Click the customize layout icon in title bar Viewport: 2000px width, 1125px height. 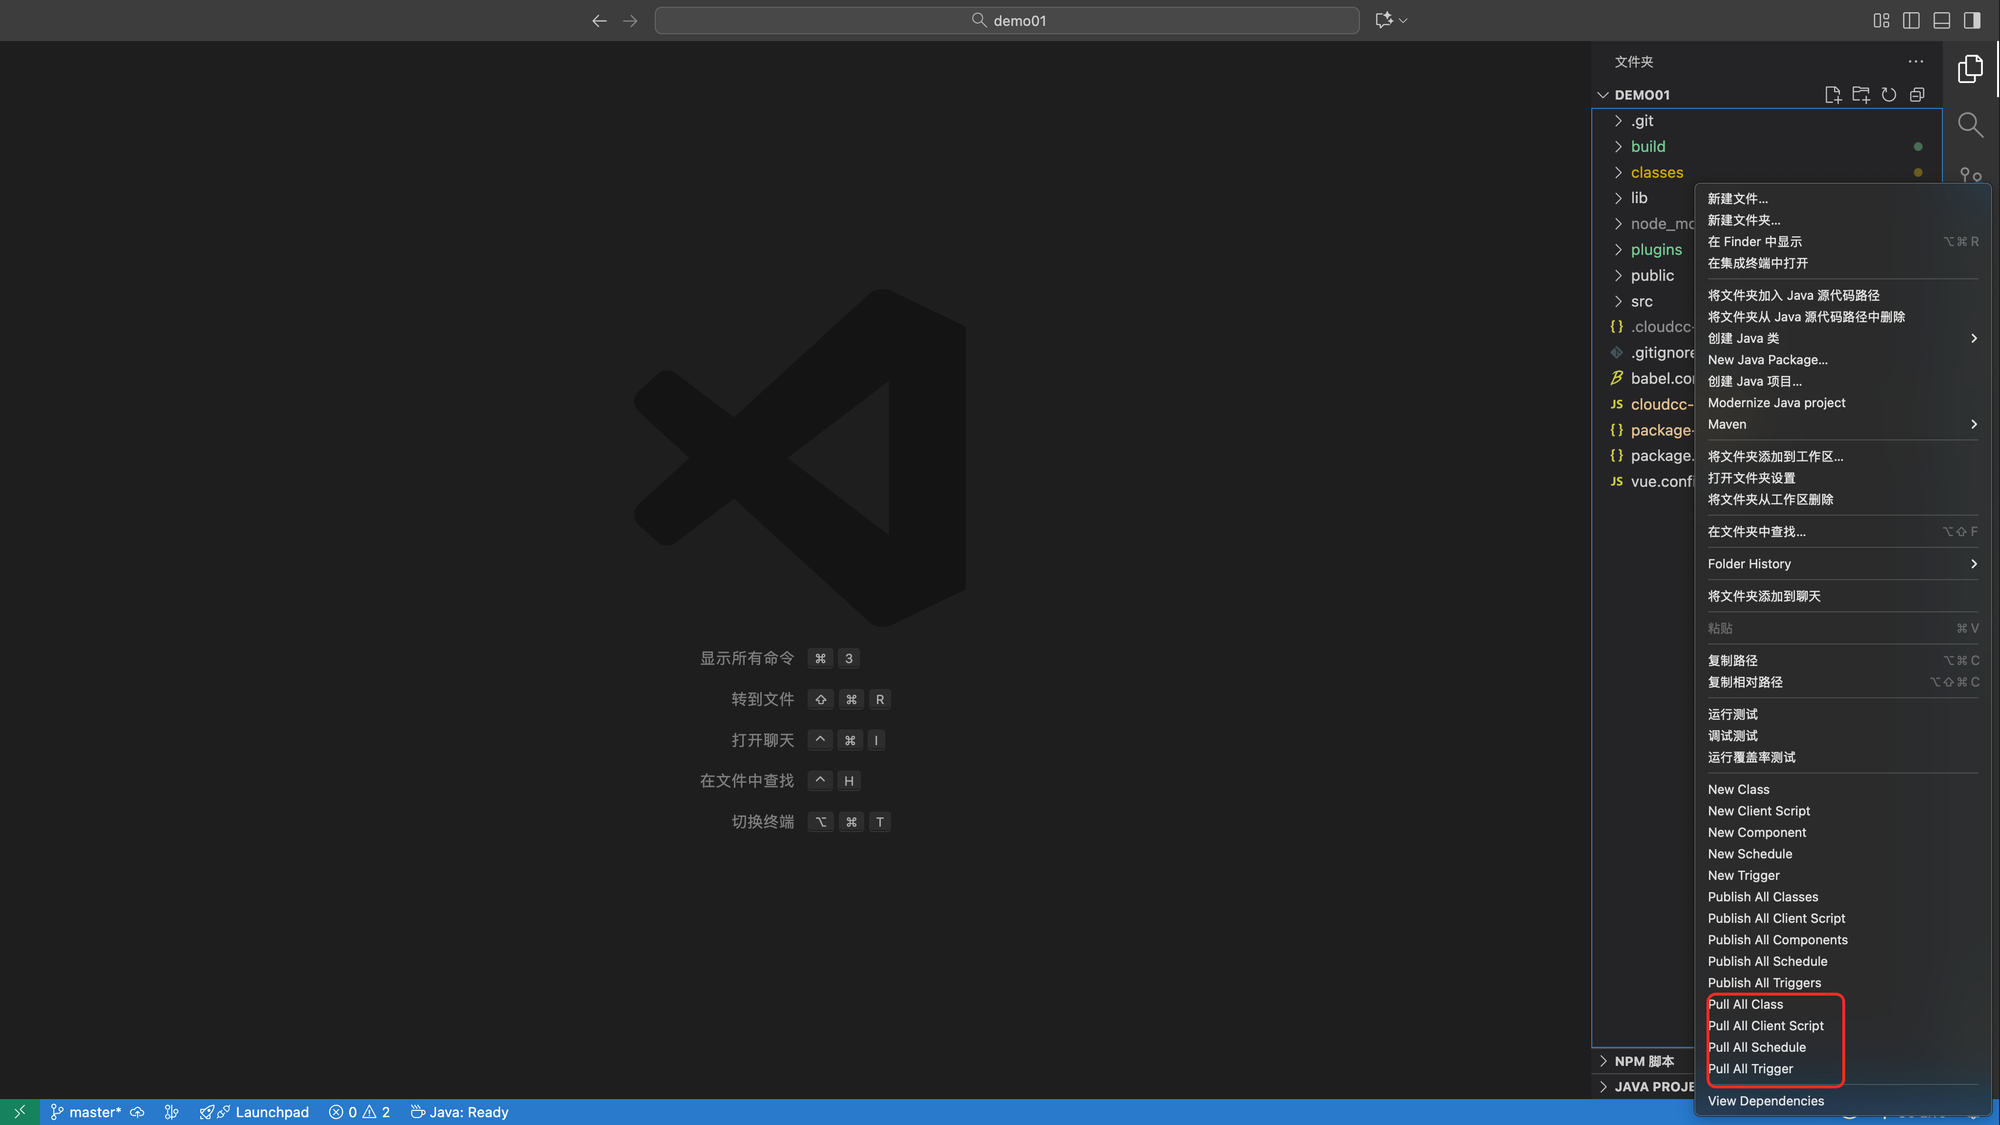point(1881,20)
